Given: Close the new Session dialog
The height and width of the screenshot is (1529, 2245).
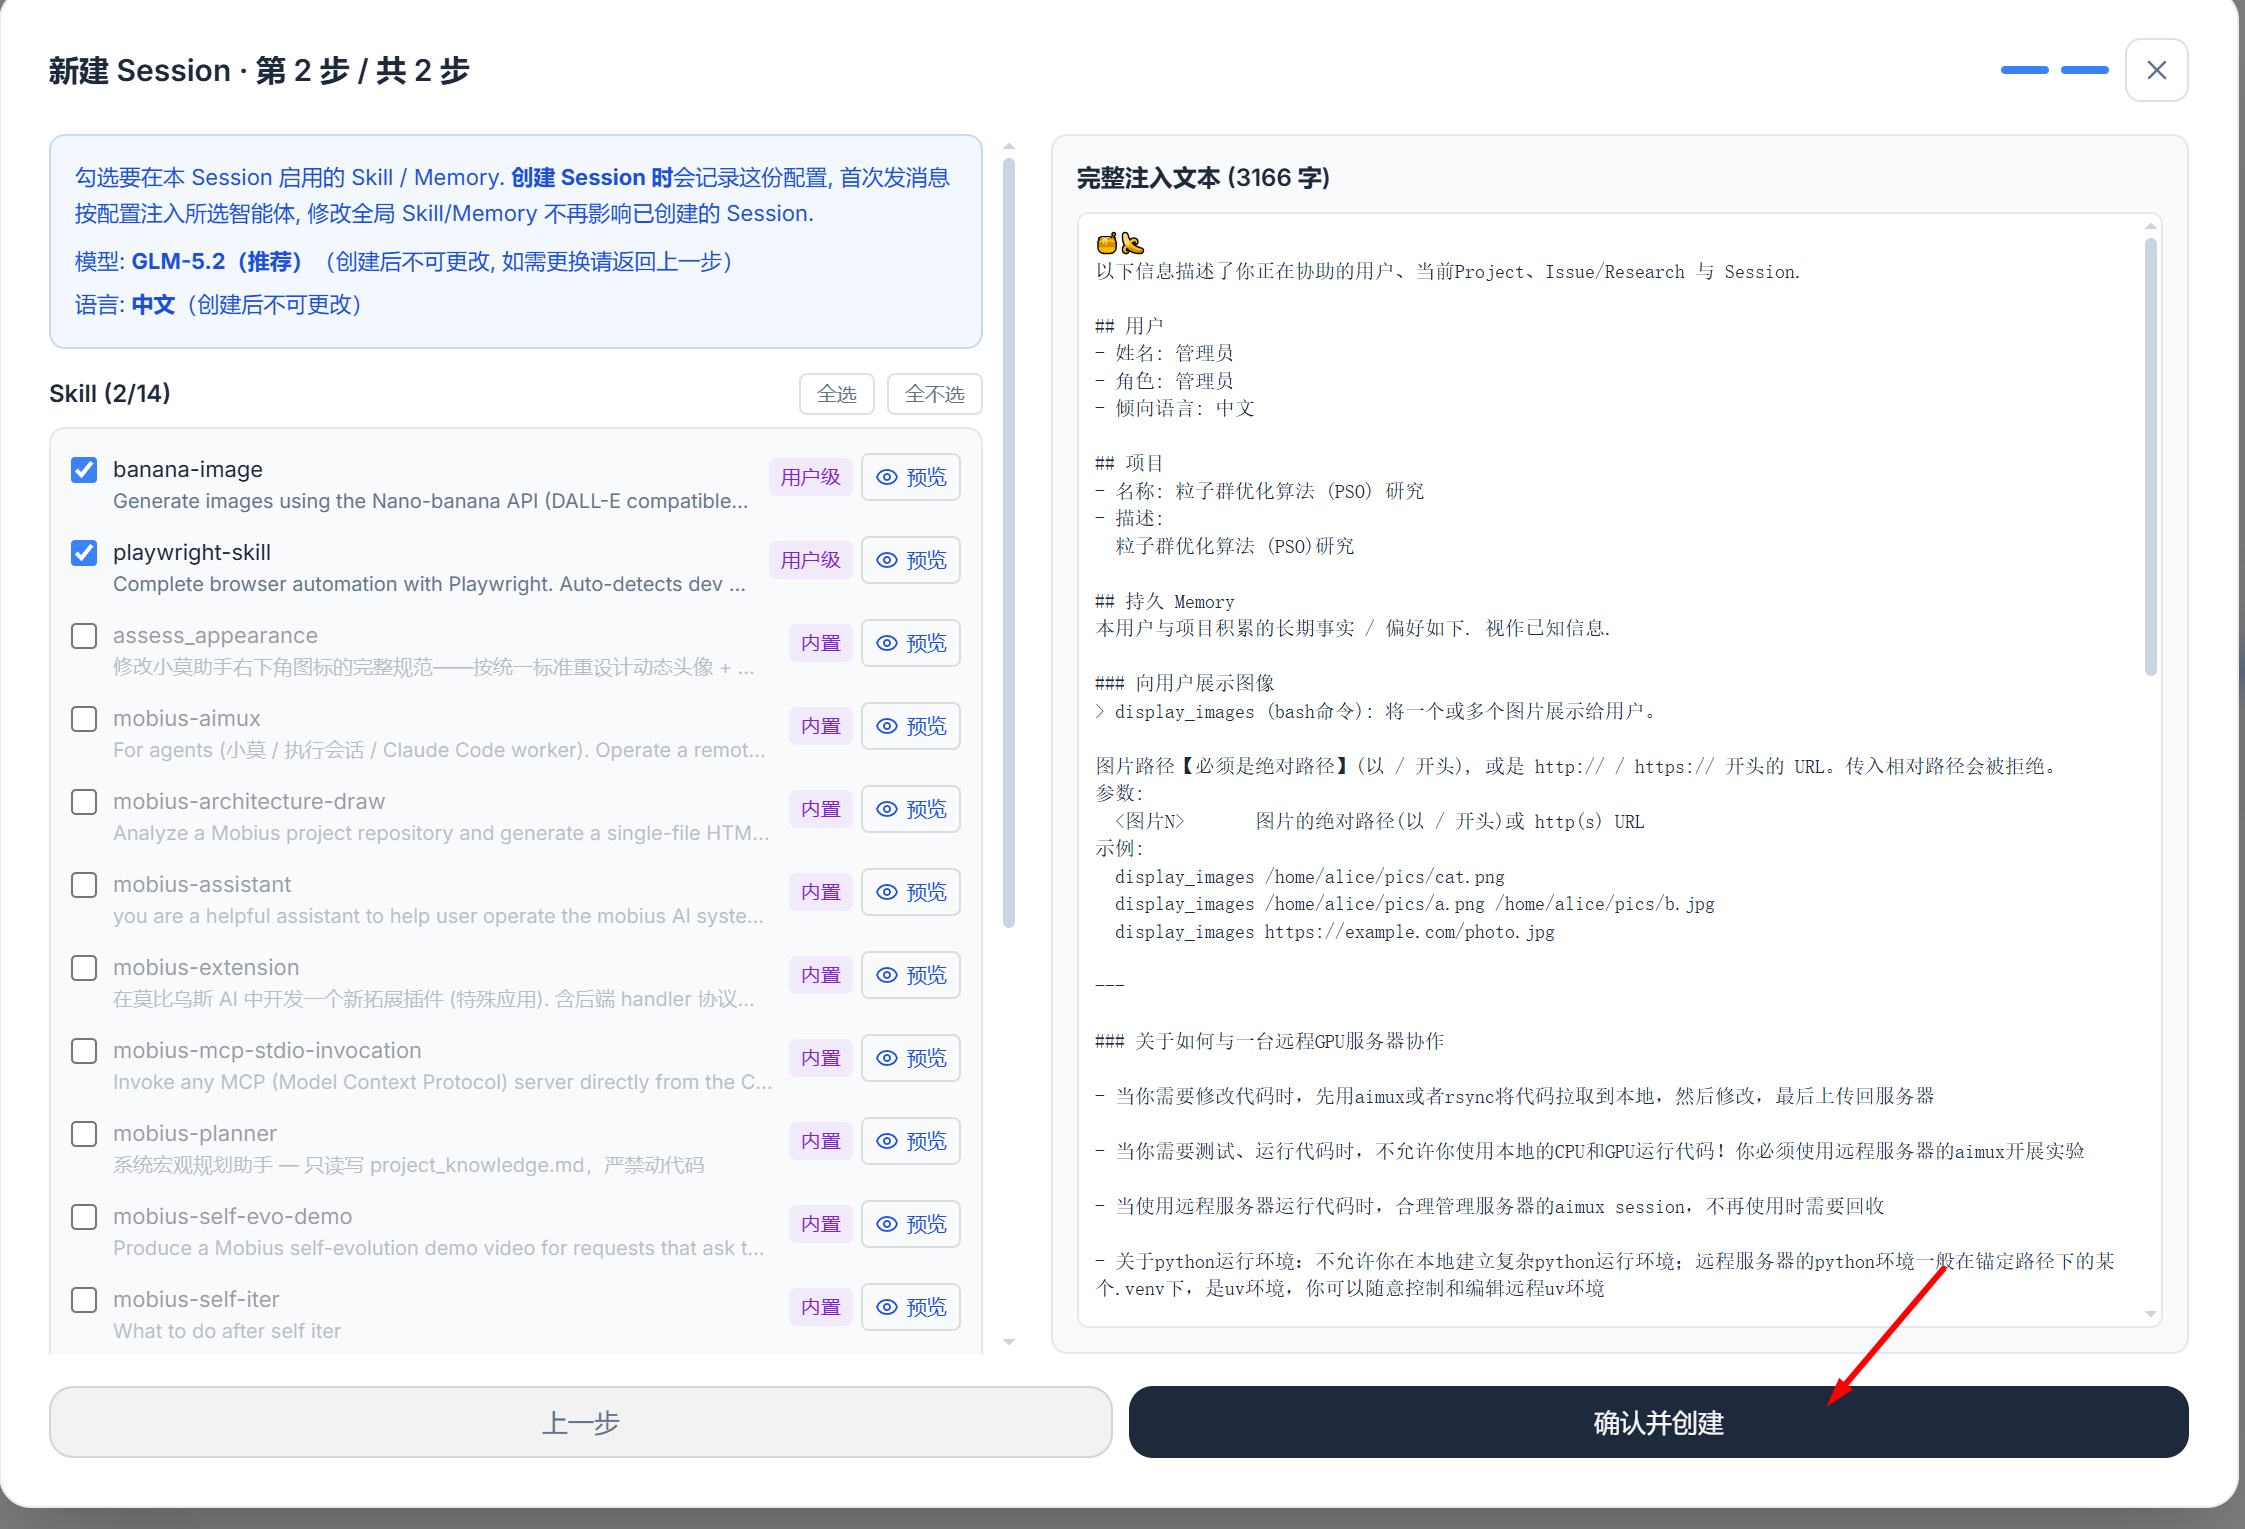Looking at the screenshot, I should 2157,70.
